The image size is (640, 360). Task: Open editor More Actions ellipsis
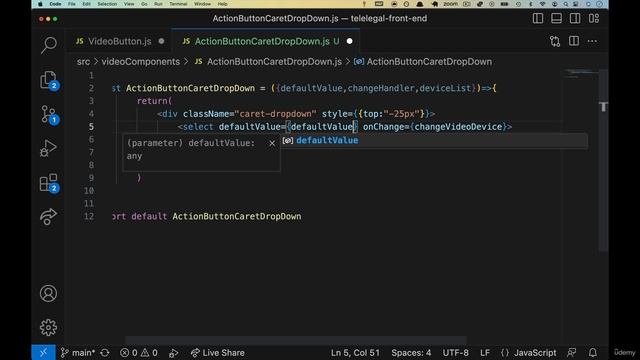click(x=592, y=41)
